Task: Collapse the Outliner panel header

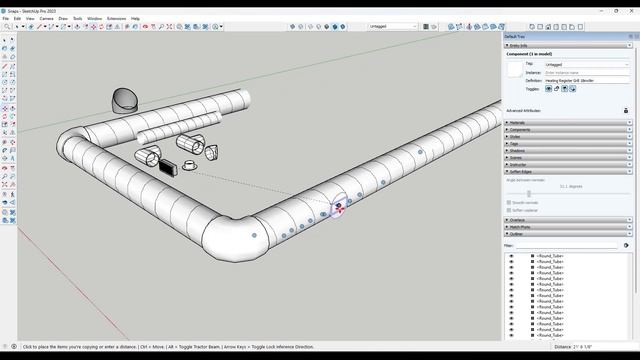Action: click(568, 234)
